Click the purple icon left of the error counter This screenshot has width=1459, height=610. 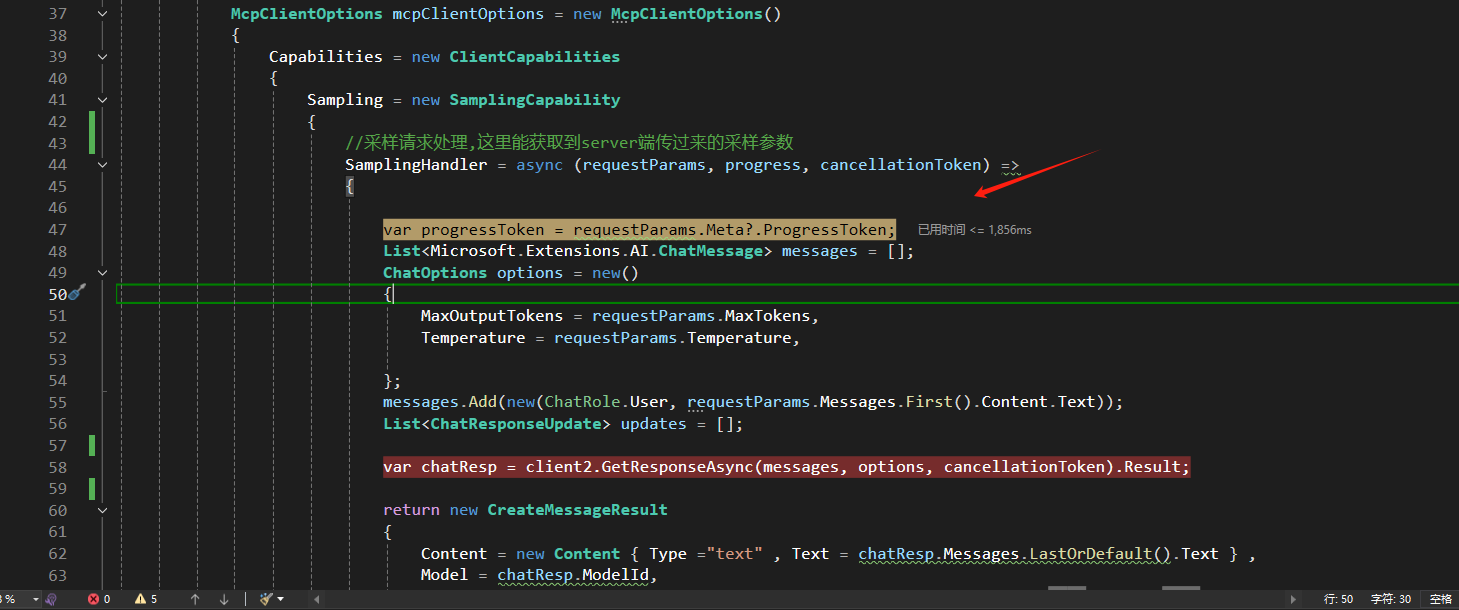pos(50,598)
